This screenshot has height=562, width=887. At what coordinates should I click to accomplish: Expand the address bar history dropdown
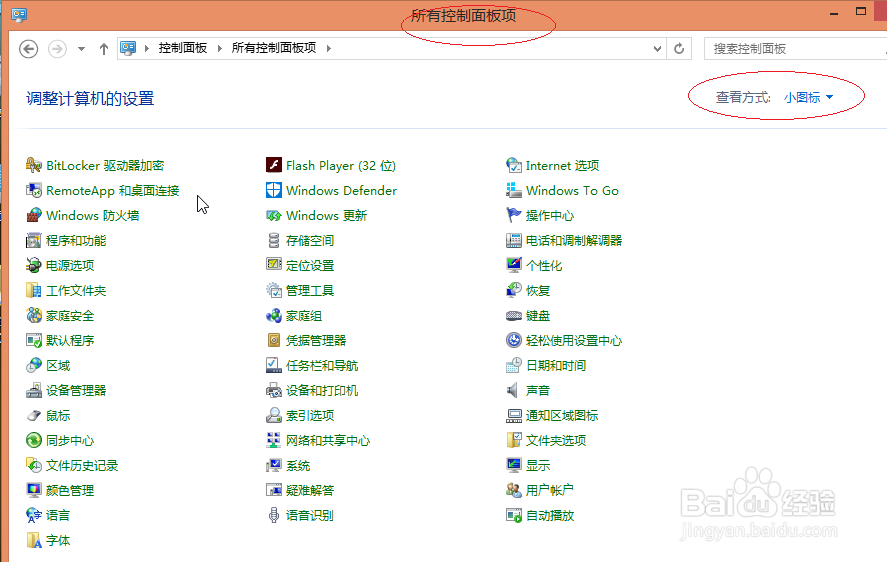click(657, 49)
